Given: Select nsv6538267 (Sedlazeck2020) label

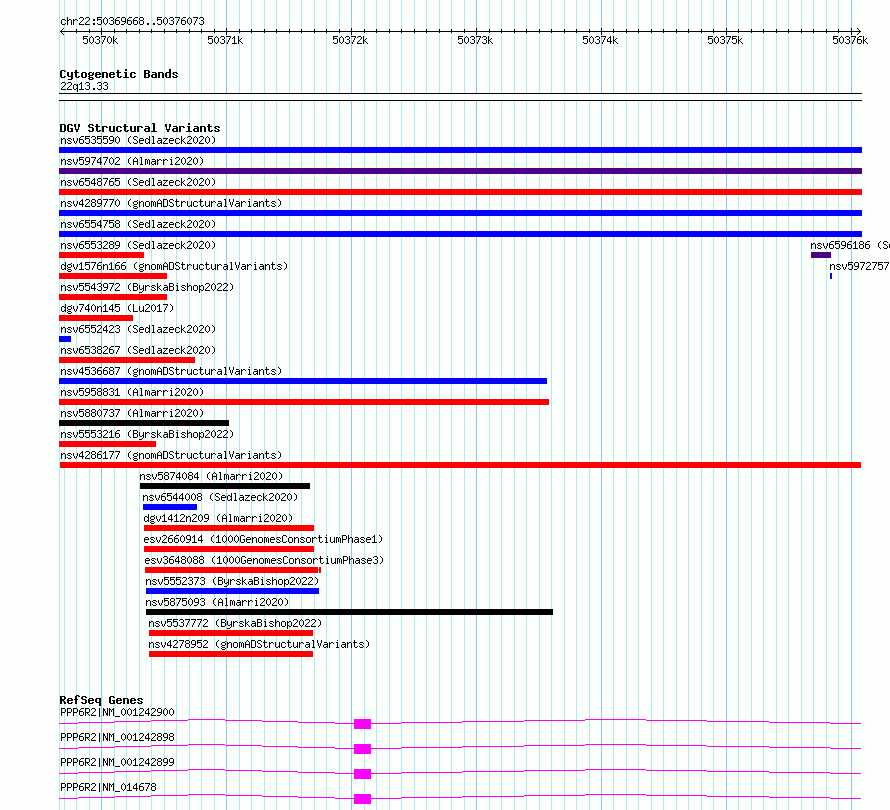Looking at the screenshot, I should [138, 350].
